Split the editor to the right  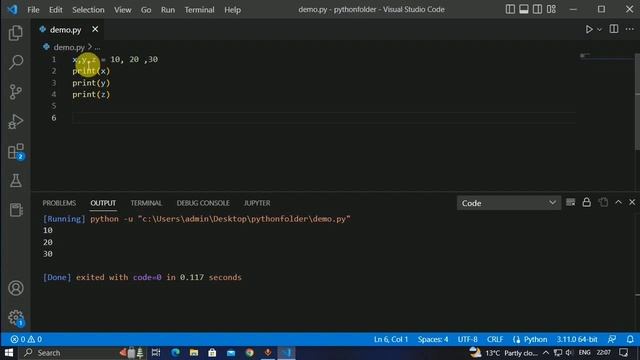[x=613, y=29]
